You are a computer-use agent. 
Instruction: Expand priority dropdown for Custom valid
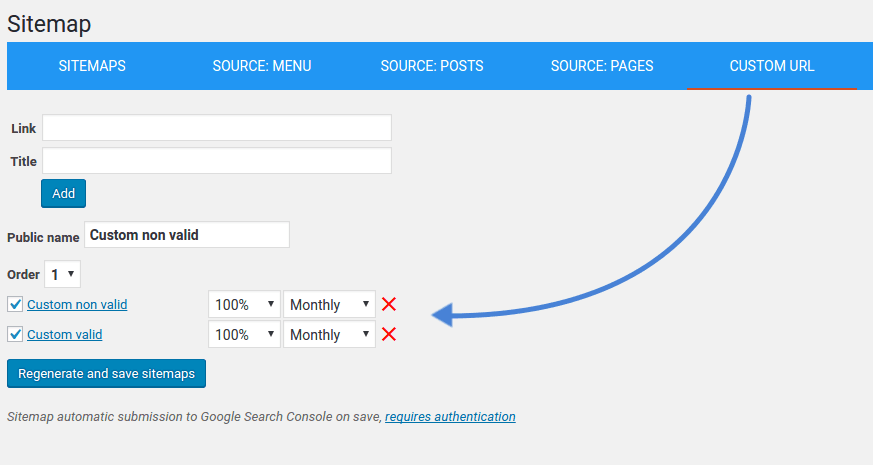244,334
